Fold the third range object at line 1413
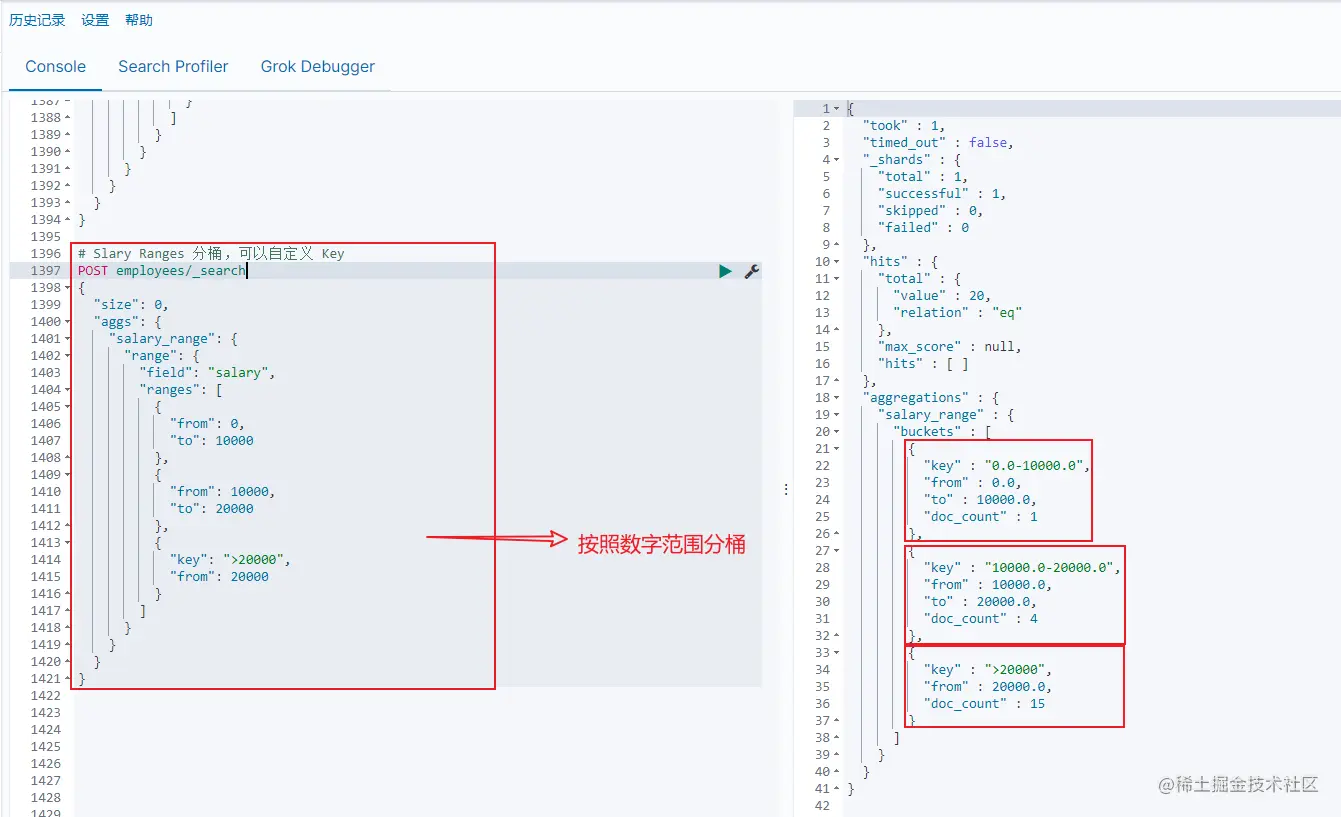This screenshot has height=817, width=1341. pyautogui.click(x=66, y=543)
